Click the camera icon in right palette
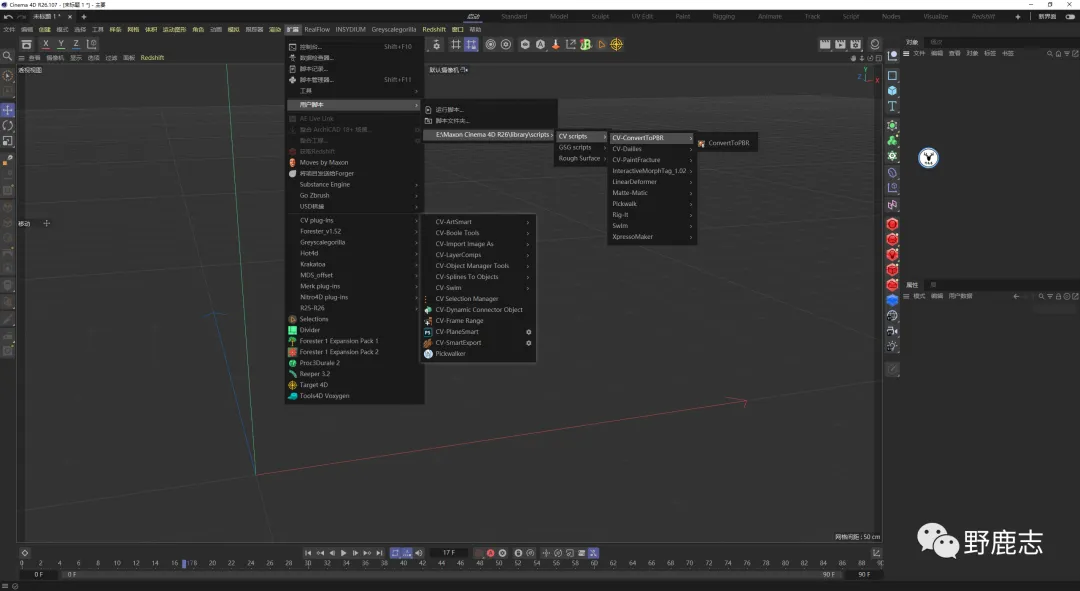This screenshot has width=1080, height=591. [892, 331]
